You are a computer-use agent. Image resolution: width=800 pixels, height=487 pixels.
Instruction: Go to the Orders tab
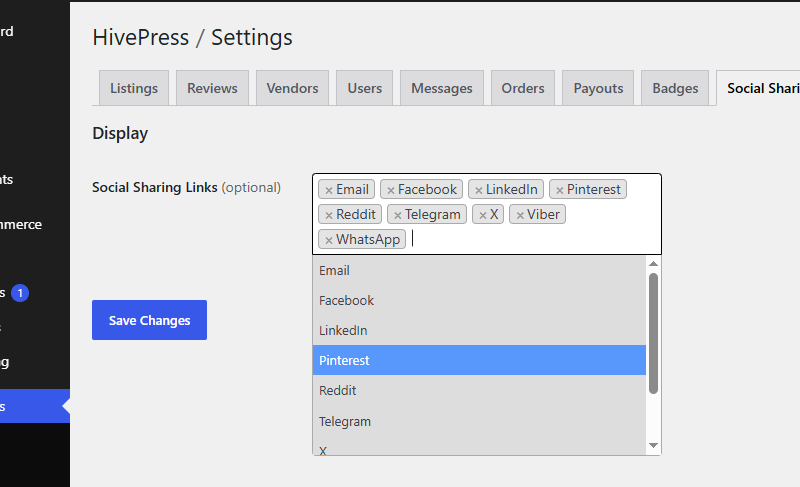523,88
